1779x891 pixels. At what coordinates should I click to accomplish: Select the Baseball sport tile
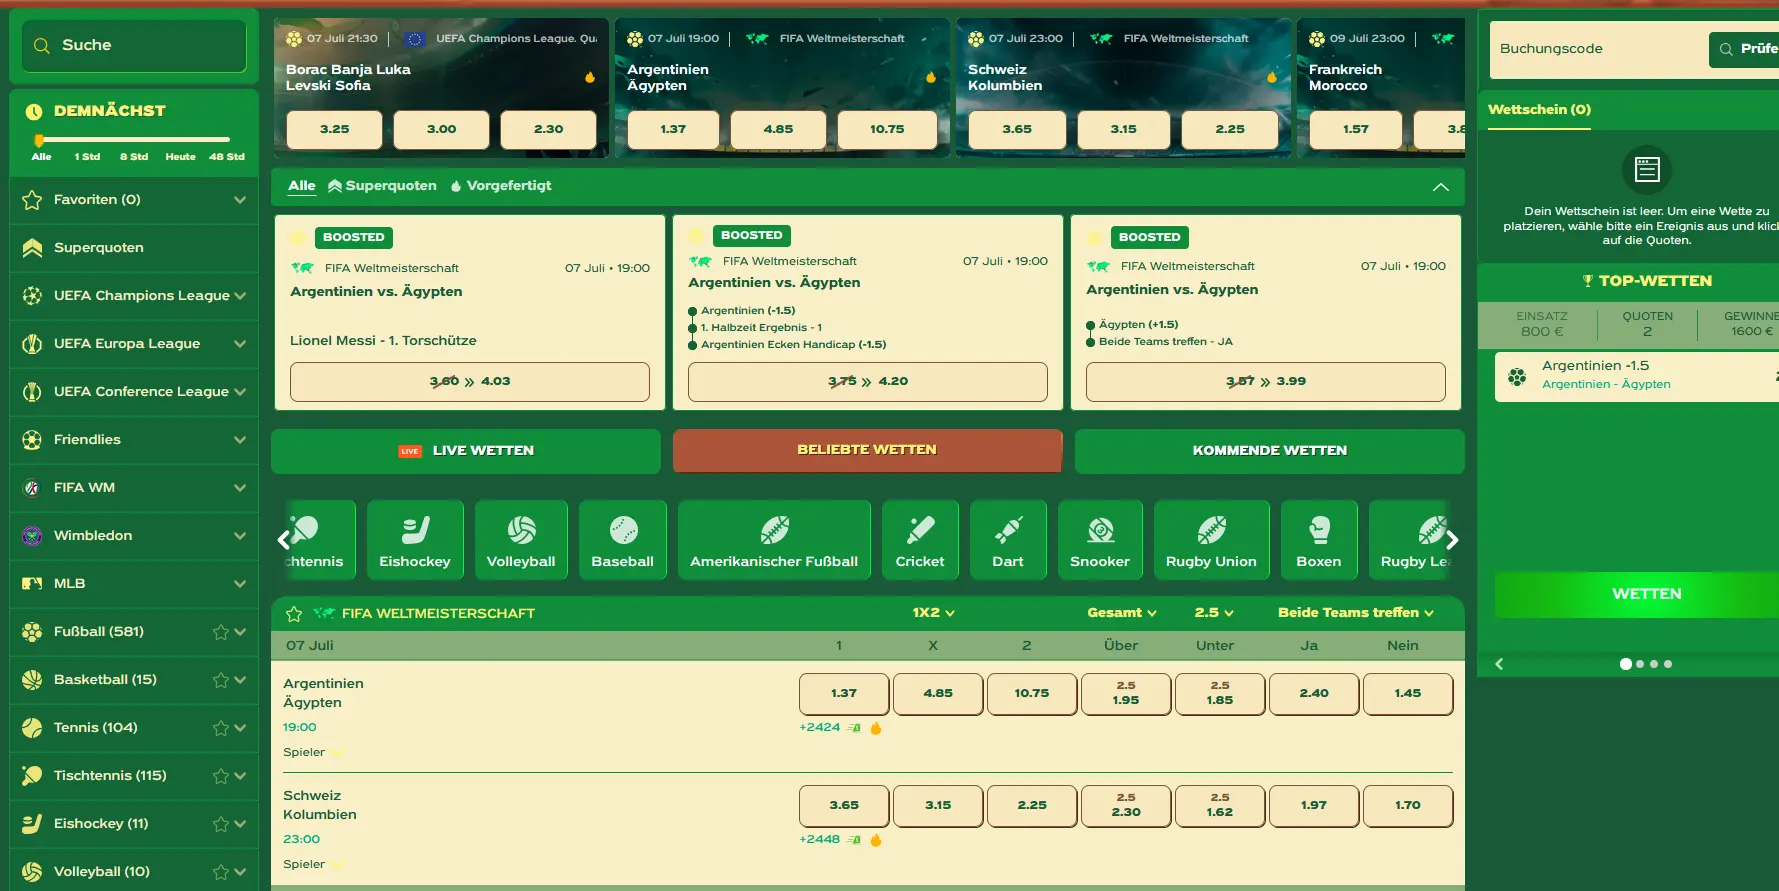click(623, 540)
